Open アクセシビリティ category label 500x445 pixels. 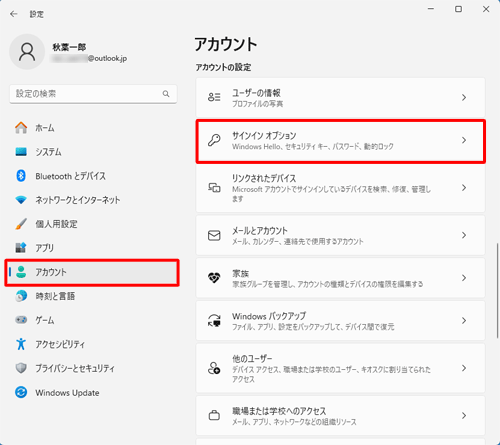point(60,344)
